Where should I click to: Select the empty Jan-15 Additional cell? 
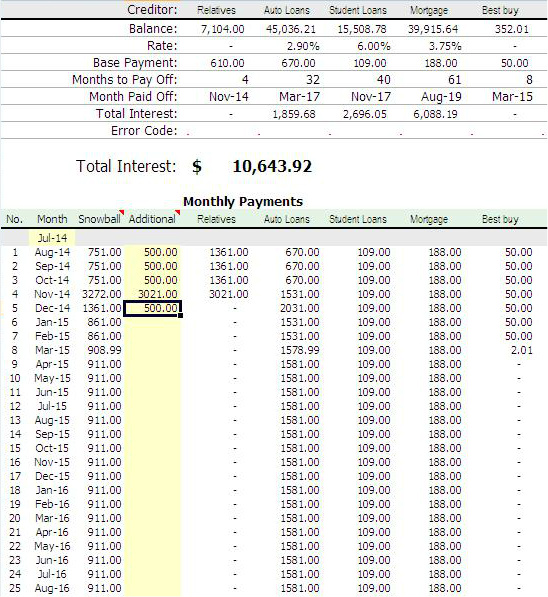(152, 322)
